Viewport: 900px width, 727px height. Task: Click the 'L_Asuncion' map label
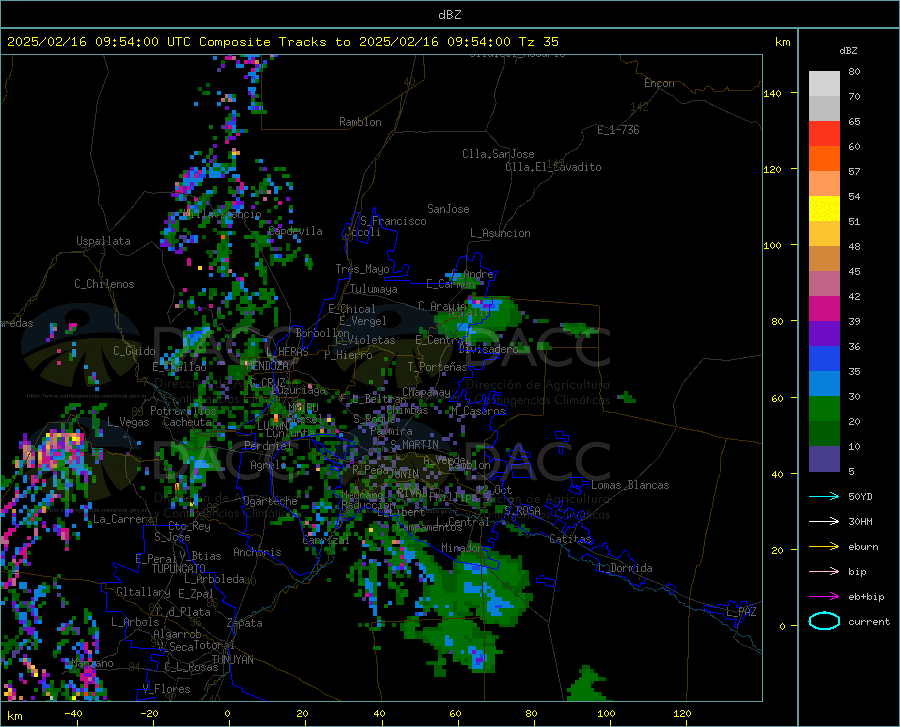point(500,233)
